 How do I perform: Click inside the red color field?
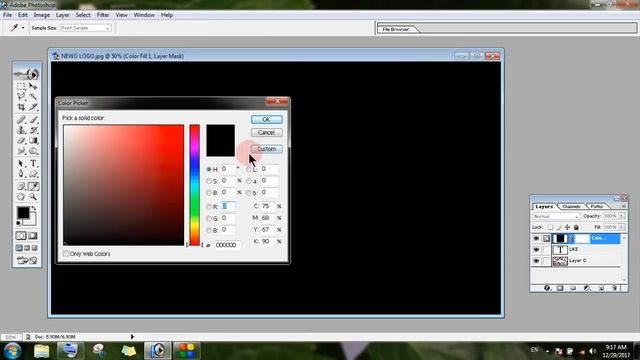124,185
